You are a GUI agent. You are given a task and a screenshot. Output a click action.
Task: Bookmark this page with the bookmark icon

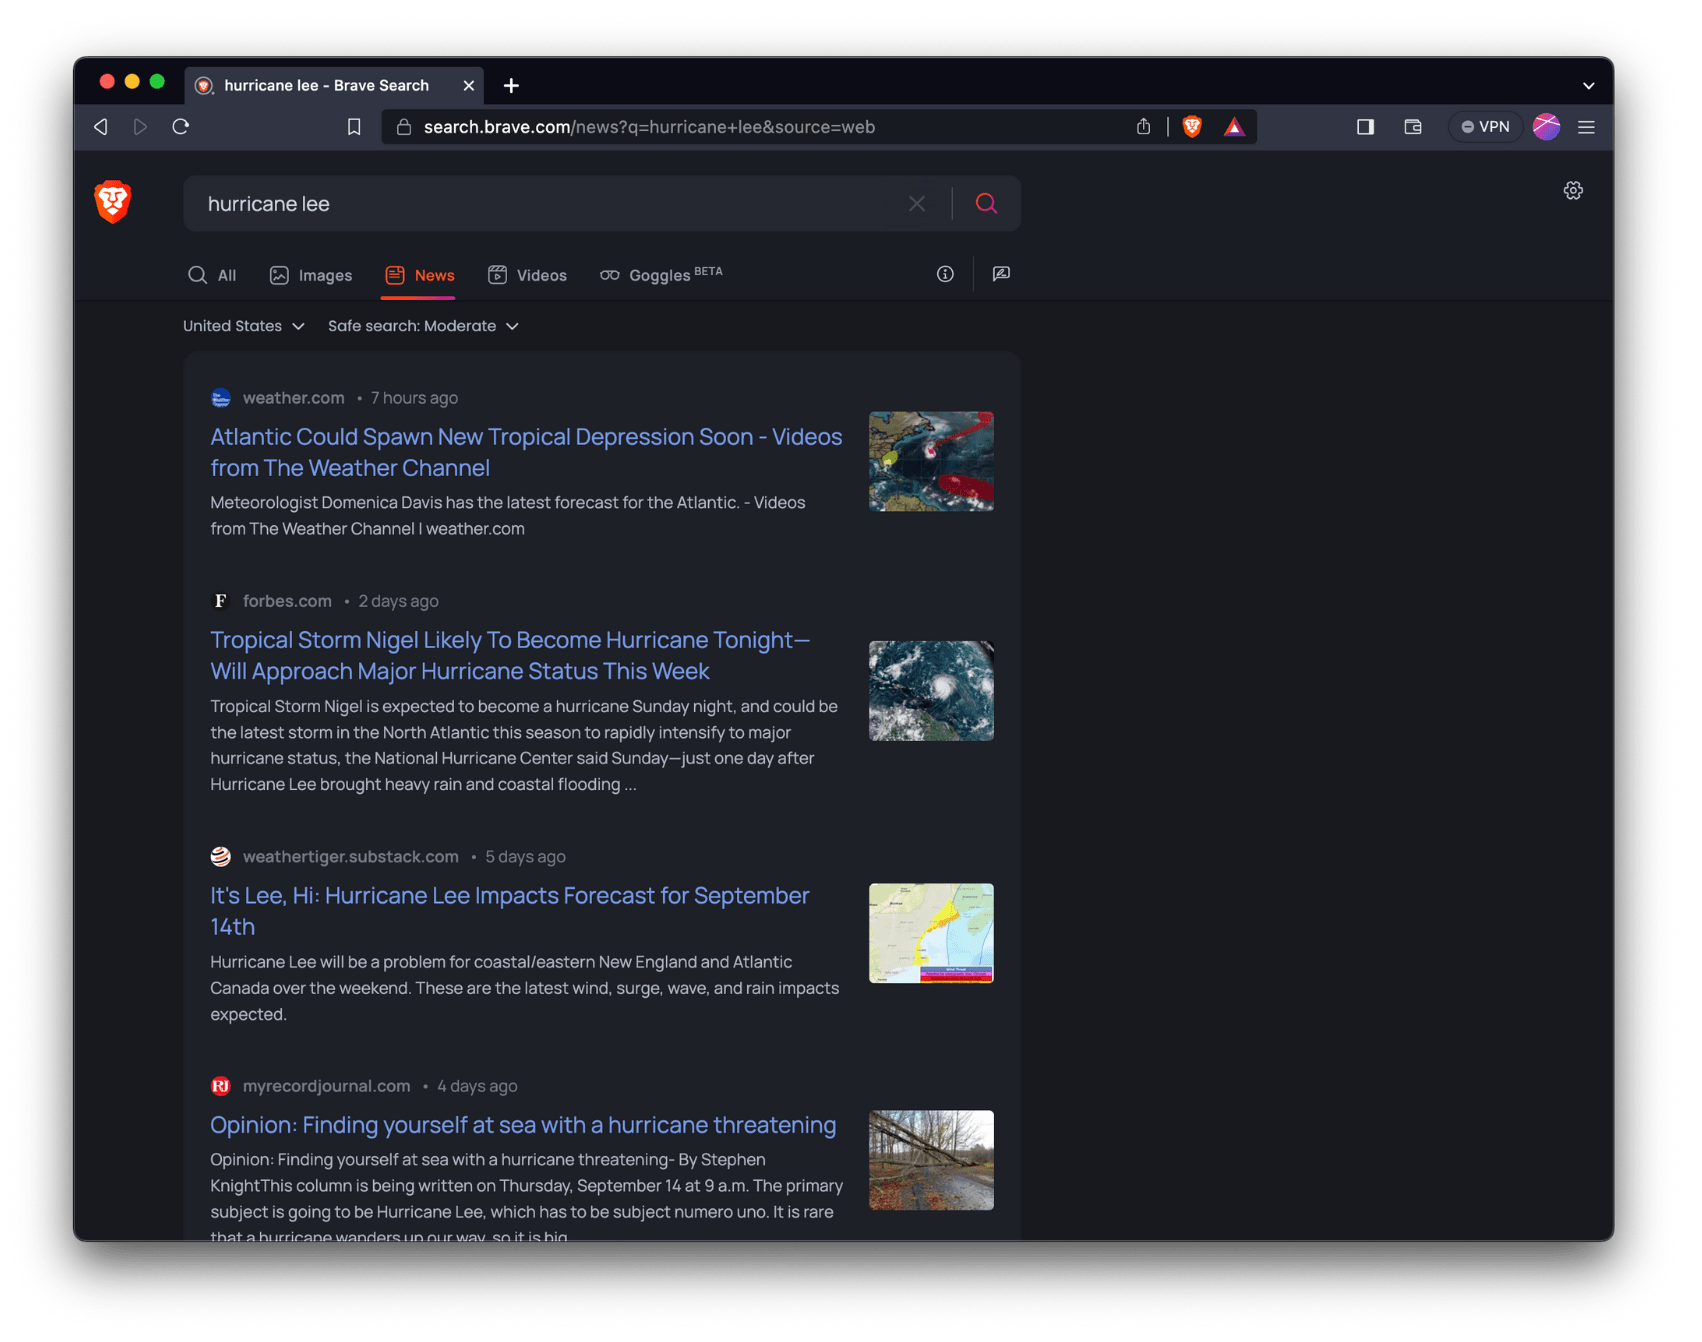tap(354, 127)
